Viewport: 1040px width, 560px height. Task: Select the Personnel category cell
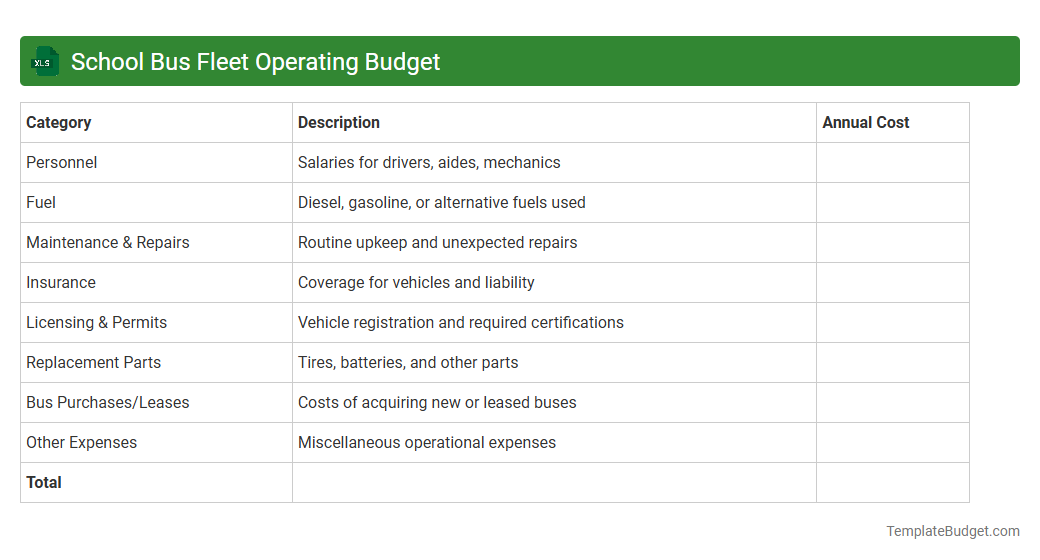pos(157,163)
